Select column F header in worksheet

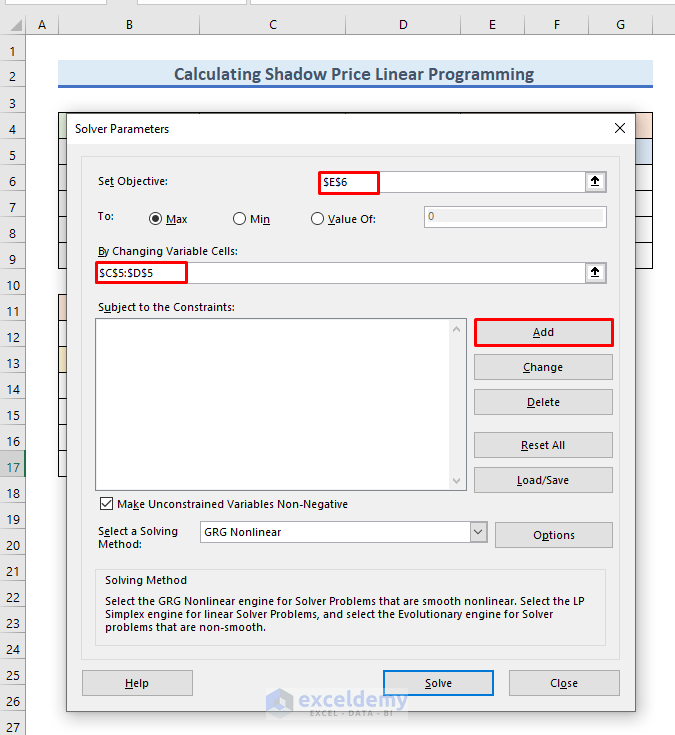(556, 25)
